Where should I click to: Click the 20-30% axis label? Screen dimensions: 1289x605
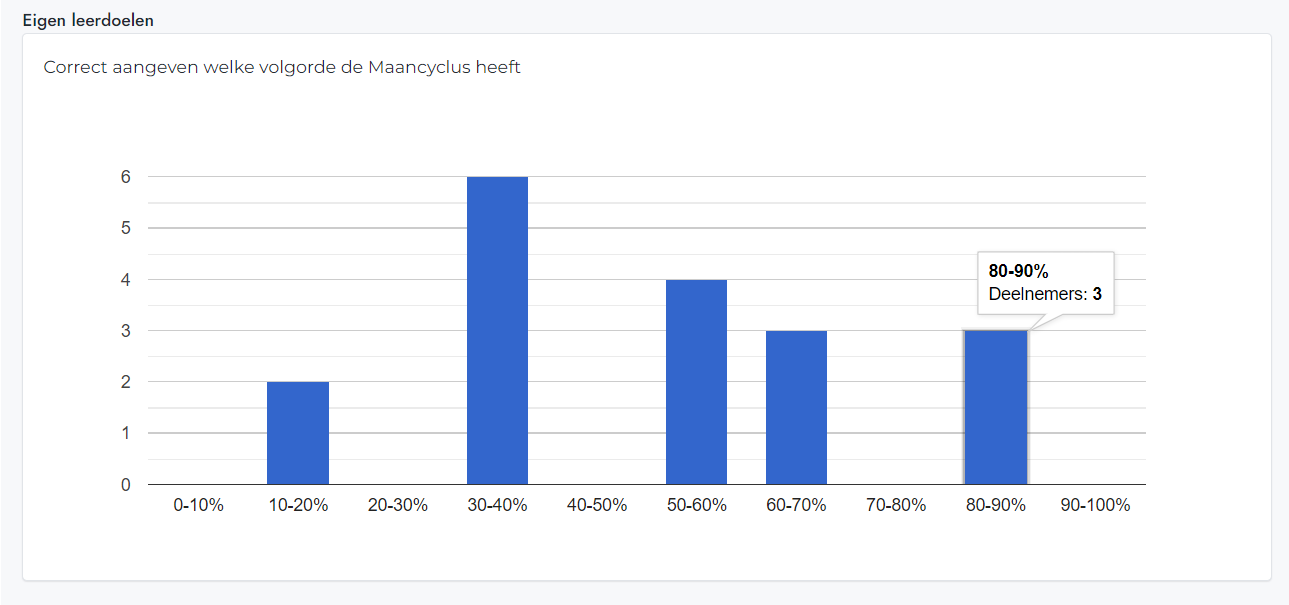tap(397, 505)
